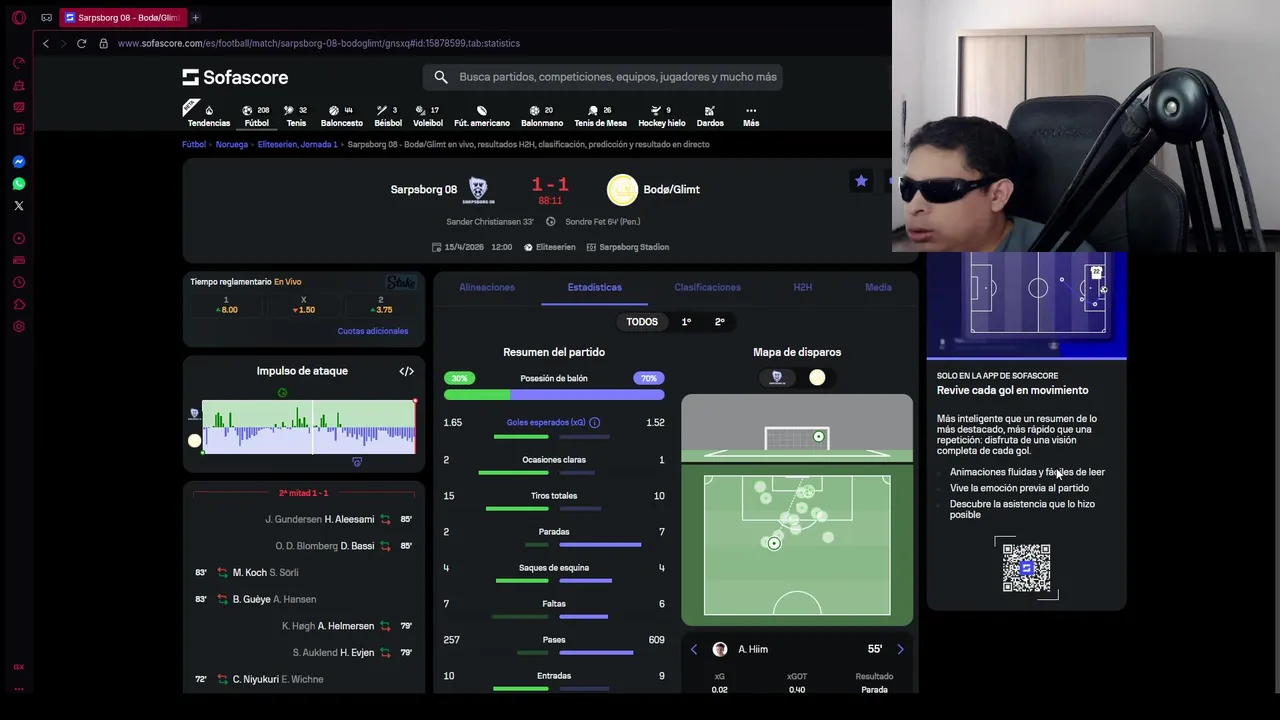Select the Fútbol sport category

(257, 116)
